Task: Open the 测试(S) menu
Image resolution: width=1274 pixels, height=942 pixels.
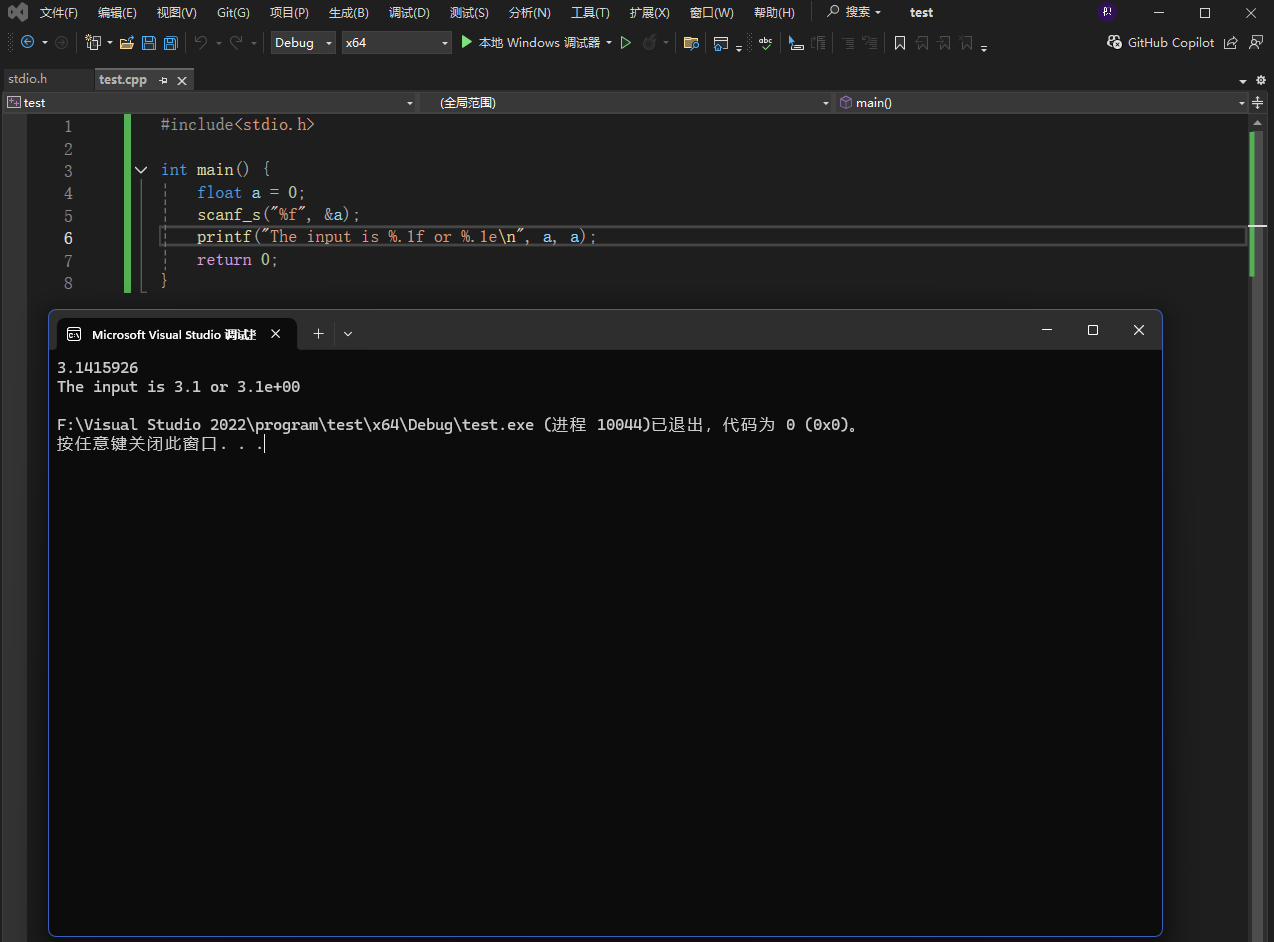Action: click(x=469, y=13)
